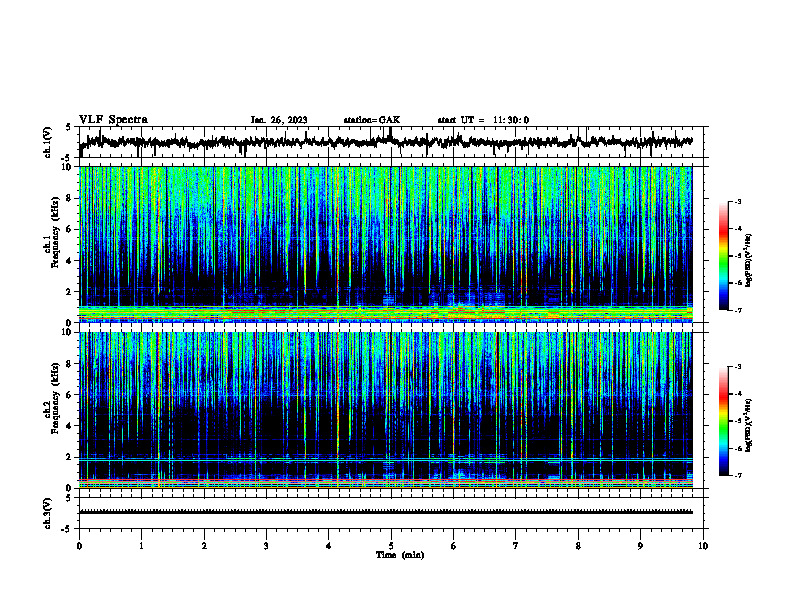Click the time axis tick label "9"
The image size is (792, 612).
pos(640,546)
